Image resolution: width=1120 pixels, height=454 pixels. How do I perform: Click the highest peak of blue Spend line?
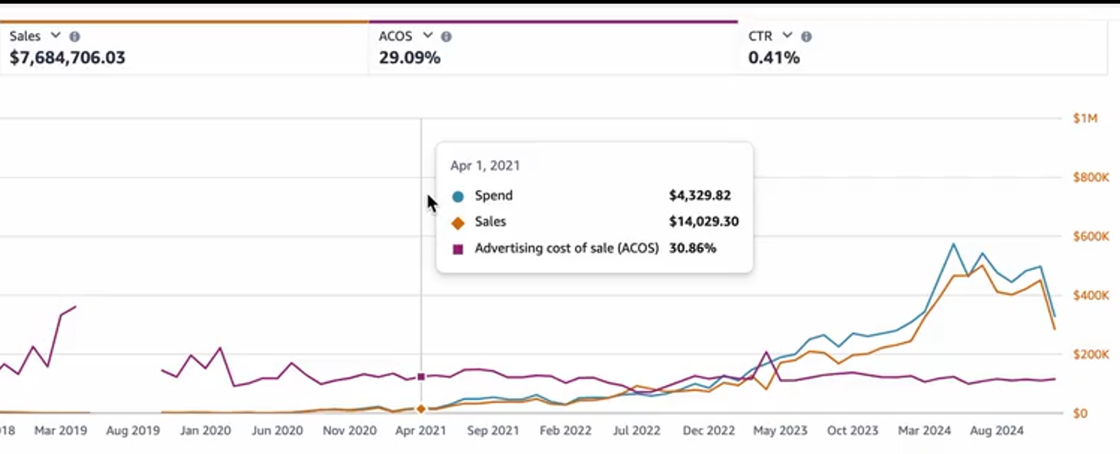(953, 243)
